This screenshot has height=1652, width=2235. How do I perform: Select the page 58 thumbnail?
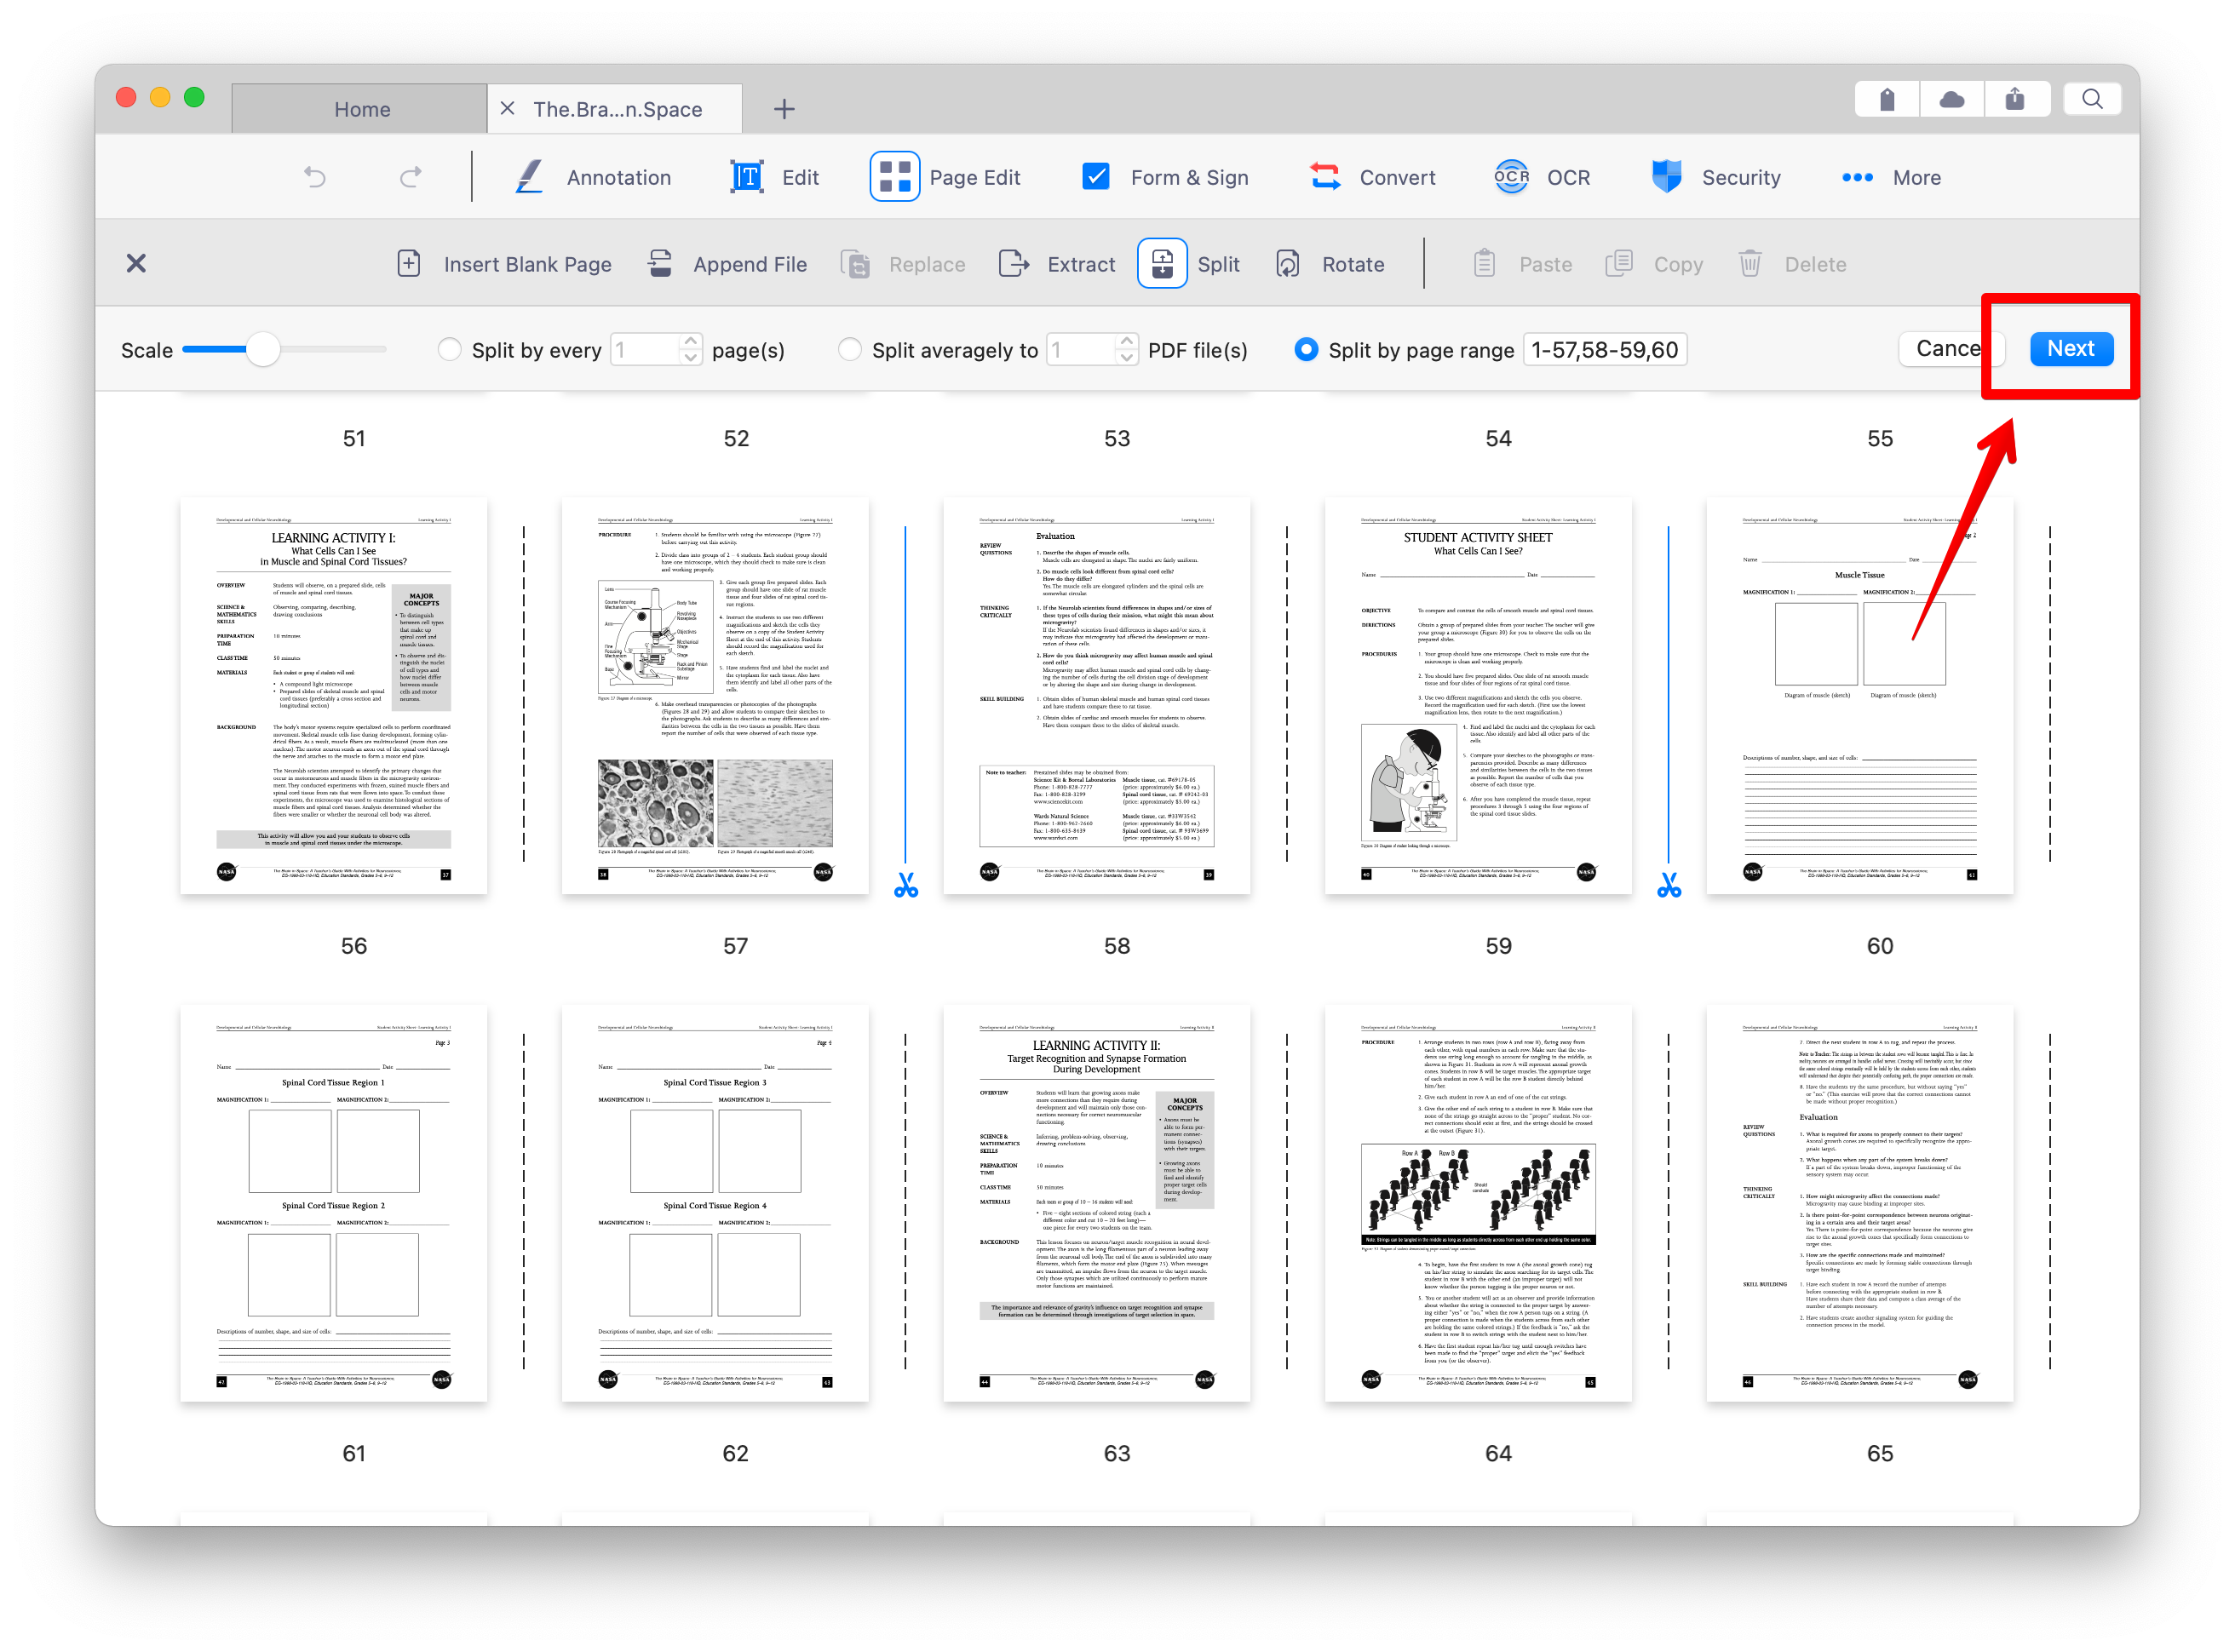(1096, 695)
